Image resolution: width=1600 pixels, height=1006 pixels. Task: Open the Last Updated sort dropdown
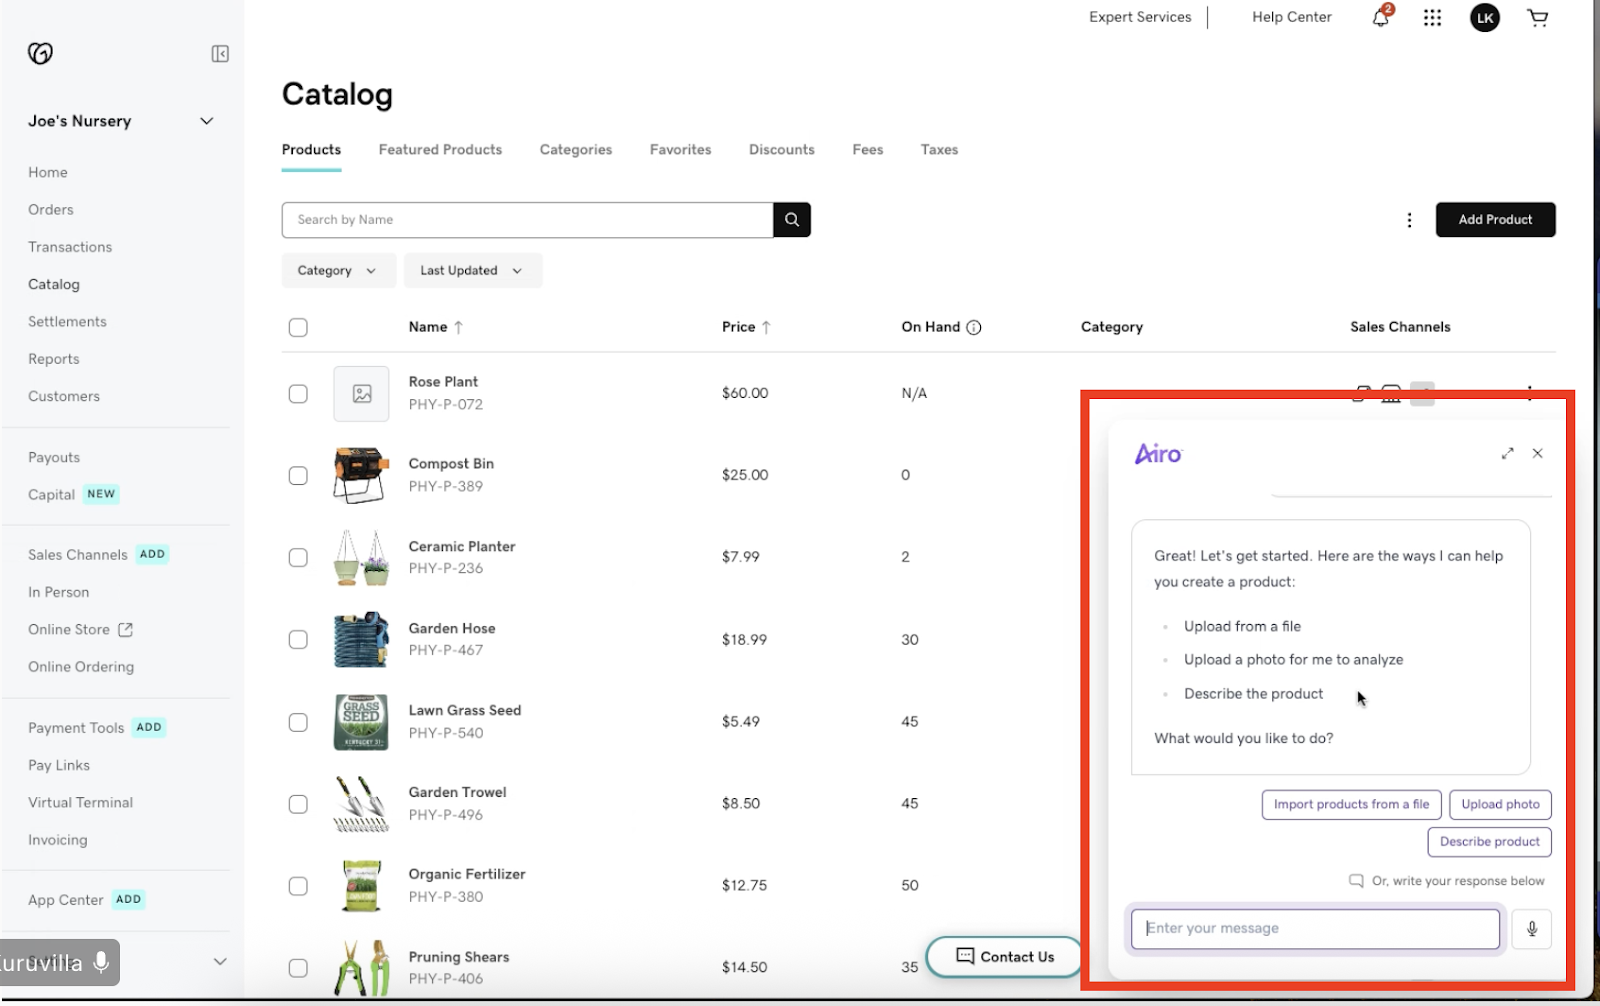pos(472,270)
